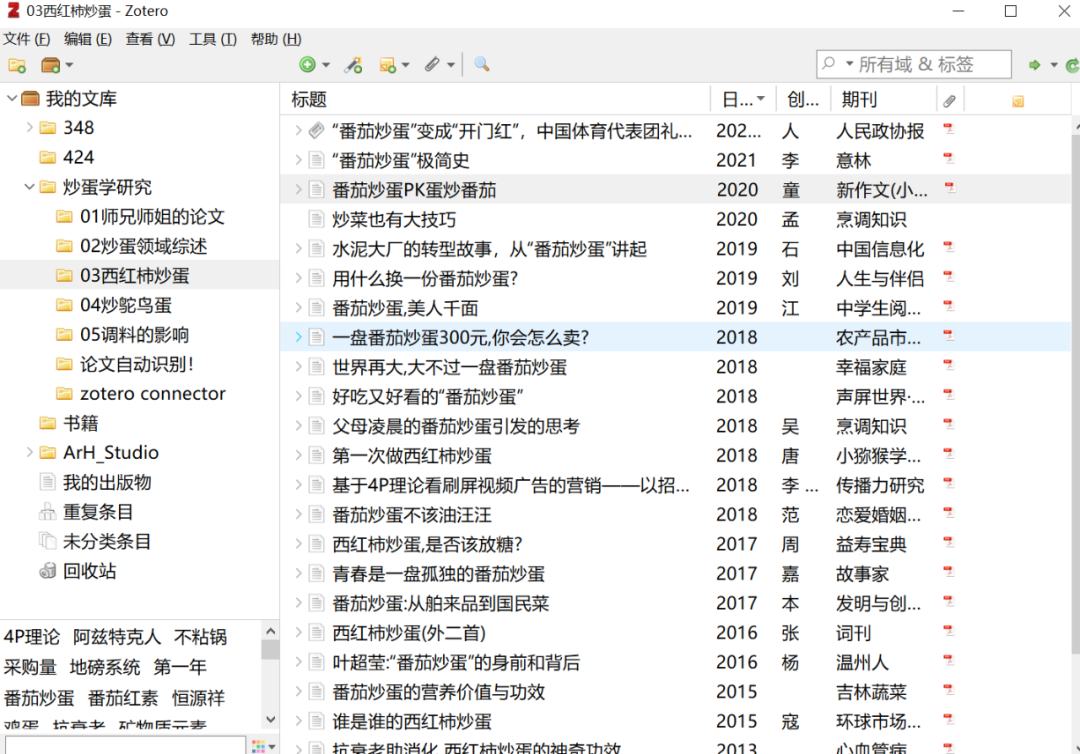Select collection 04炒鸵鸟蛋
This screenshot has width=1080, height=754.
126,305
